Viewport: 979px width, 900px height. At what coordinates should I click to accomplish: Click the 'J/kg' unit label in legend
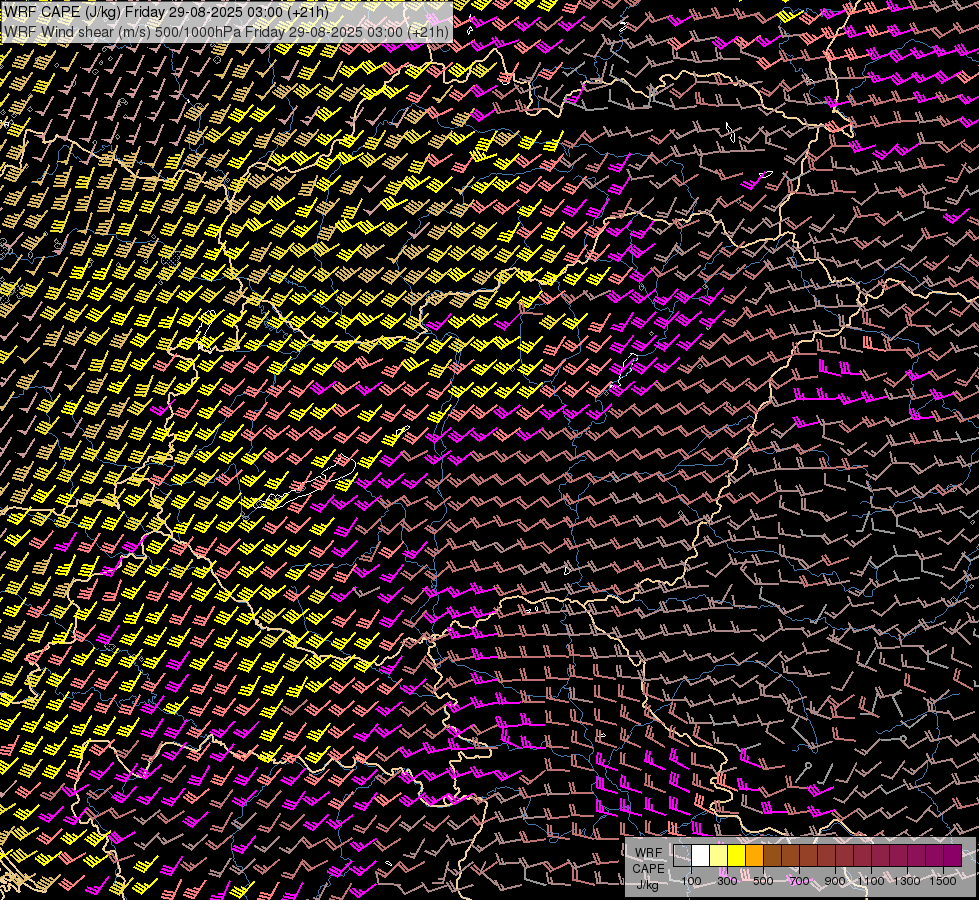(647, 885)
